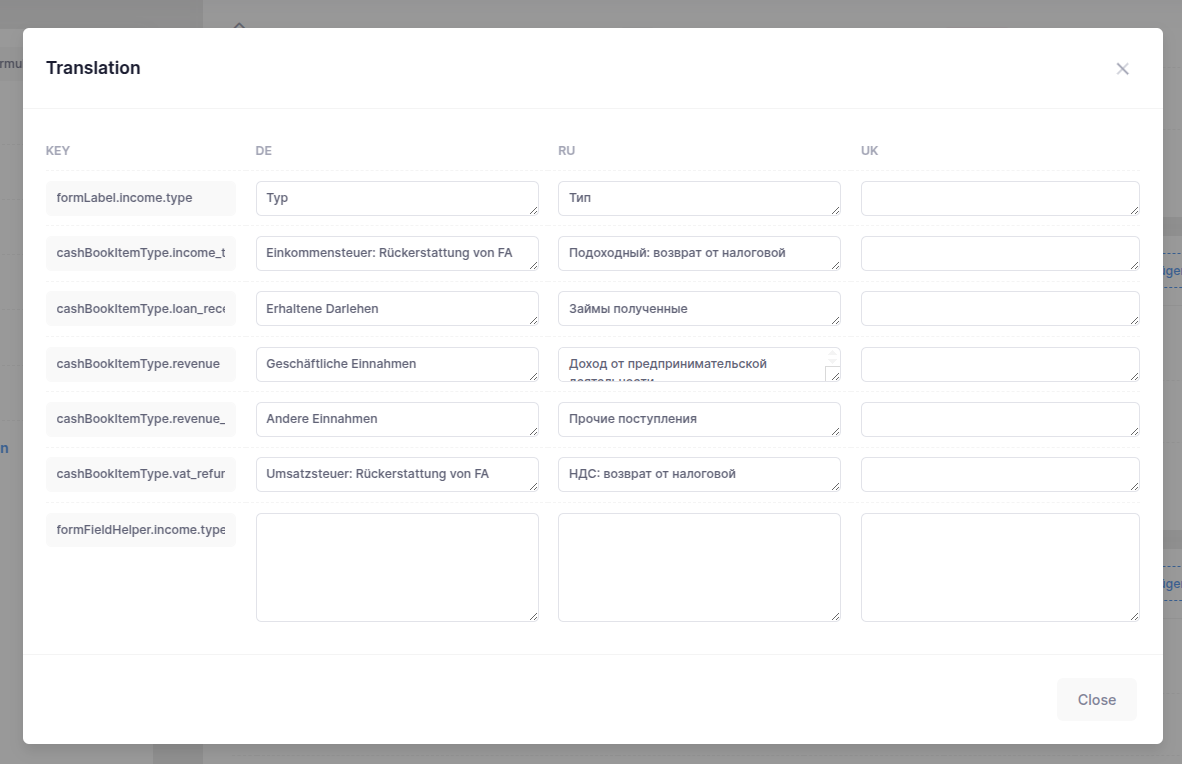Click the DE field 'Einkommensteuer: Rückerstattung von FA'
Screen dimensions: 1182x764
click(397, 253)
